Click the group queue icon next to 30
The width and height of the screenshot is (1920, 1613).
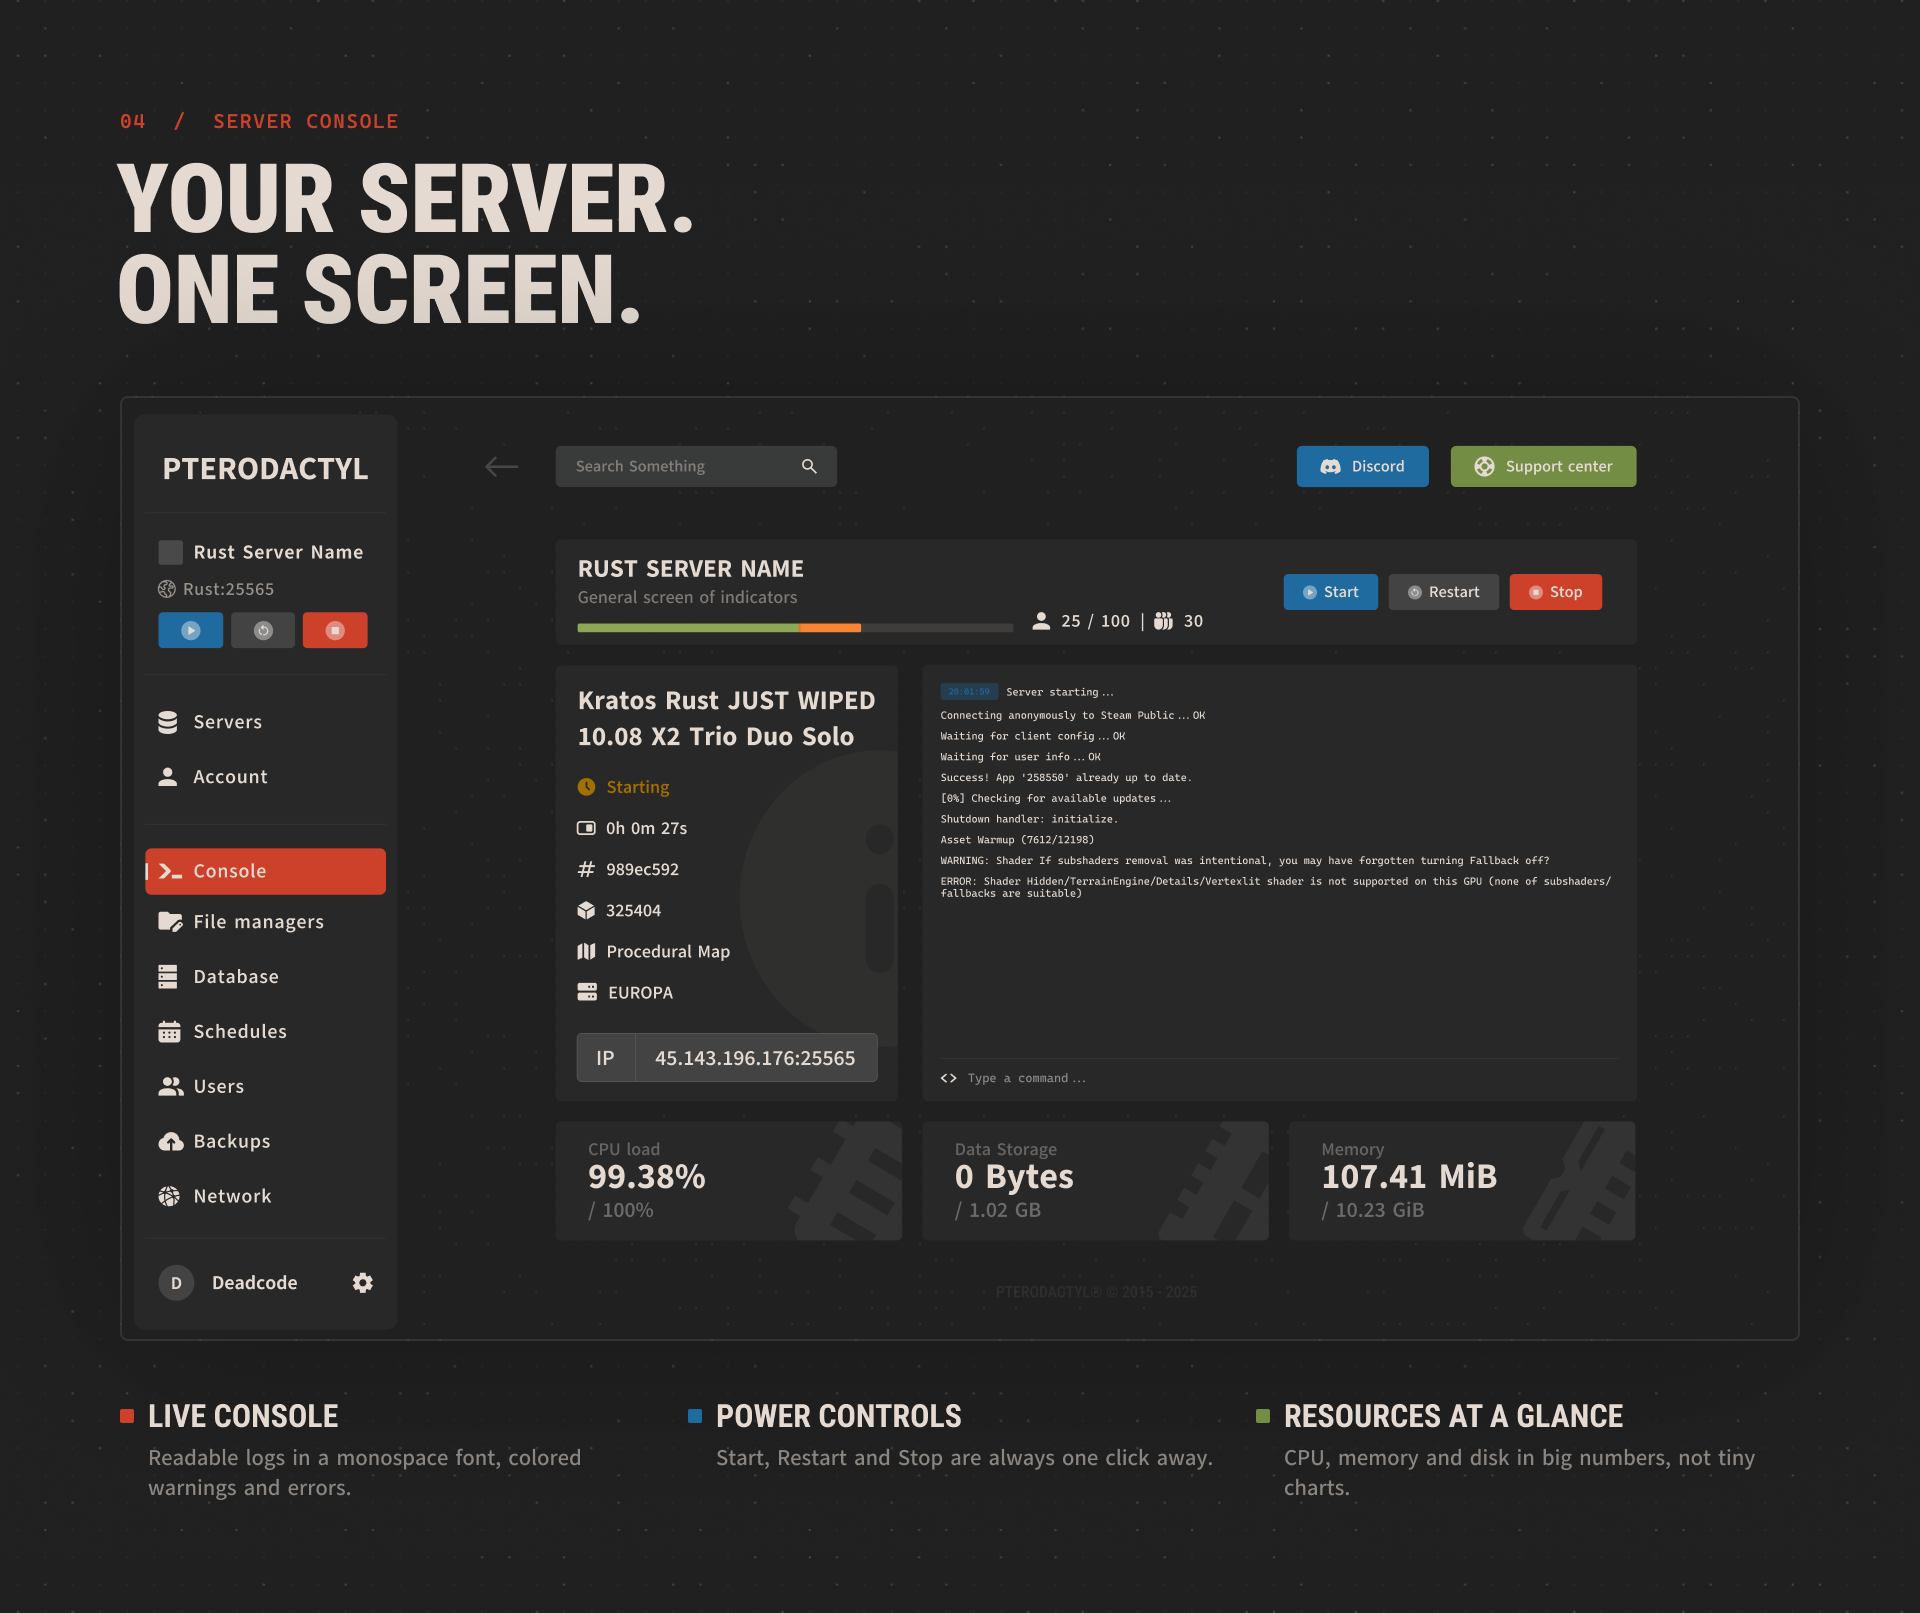[1163, 621]
